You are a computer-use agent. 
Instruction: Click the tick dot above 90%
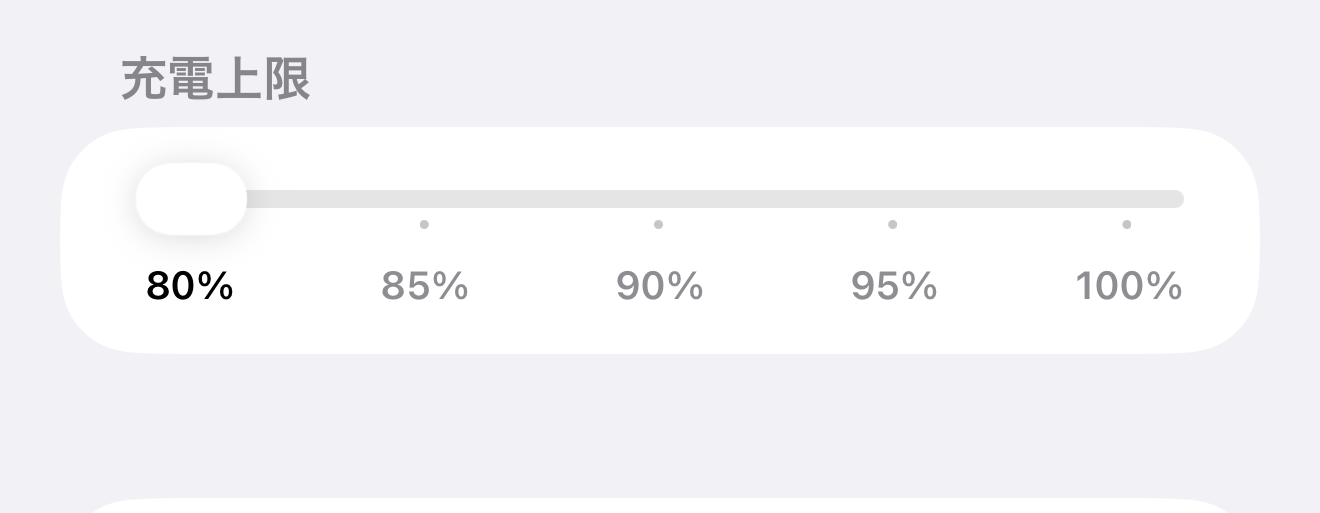[658, 225]
